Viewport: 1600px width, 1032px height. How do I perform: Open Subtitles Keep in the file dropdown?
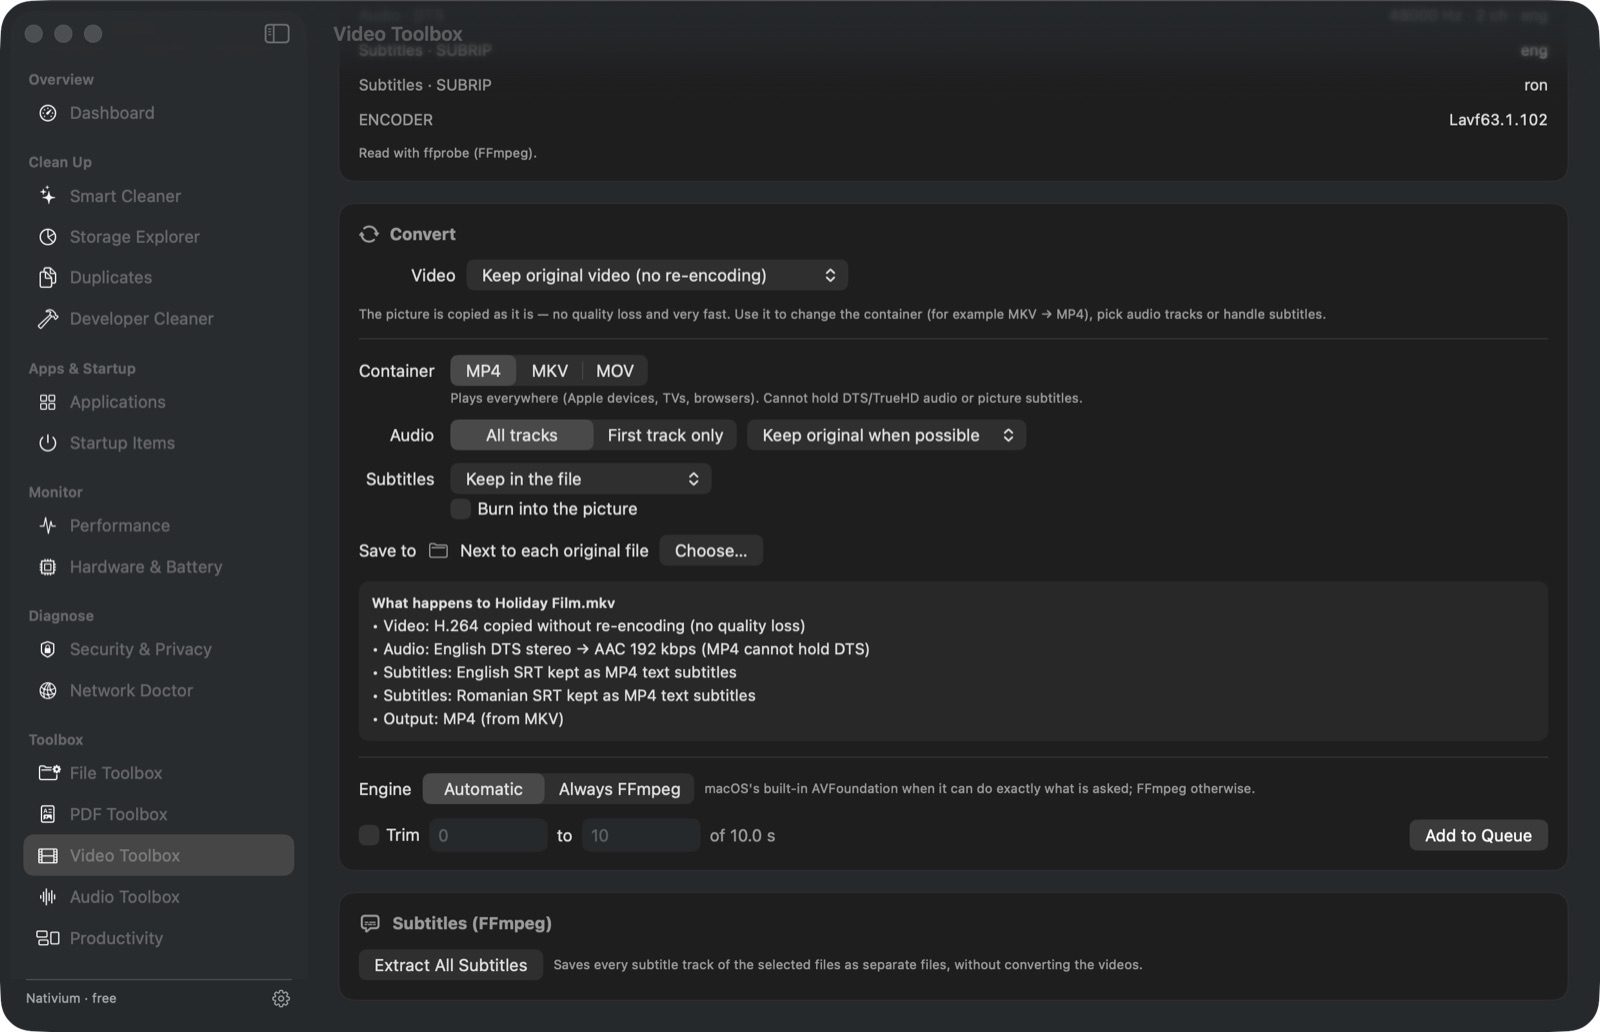pos(581,479)
